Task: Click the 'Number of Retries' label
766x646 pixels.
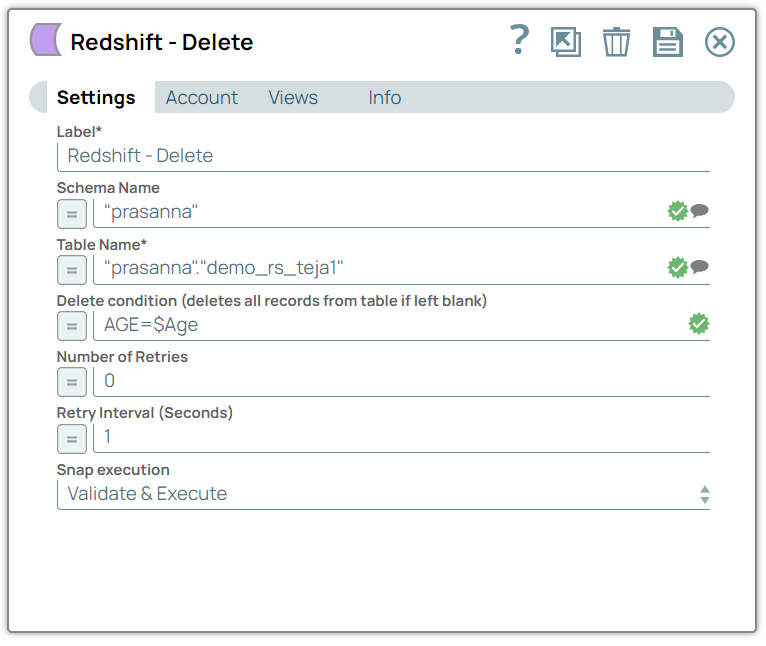Action: pos(122,357)
